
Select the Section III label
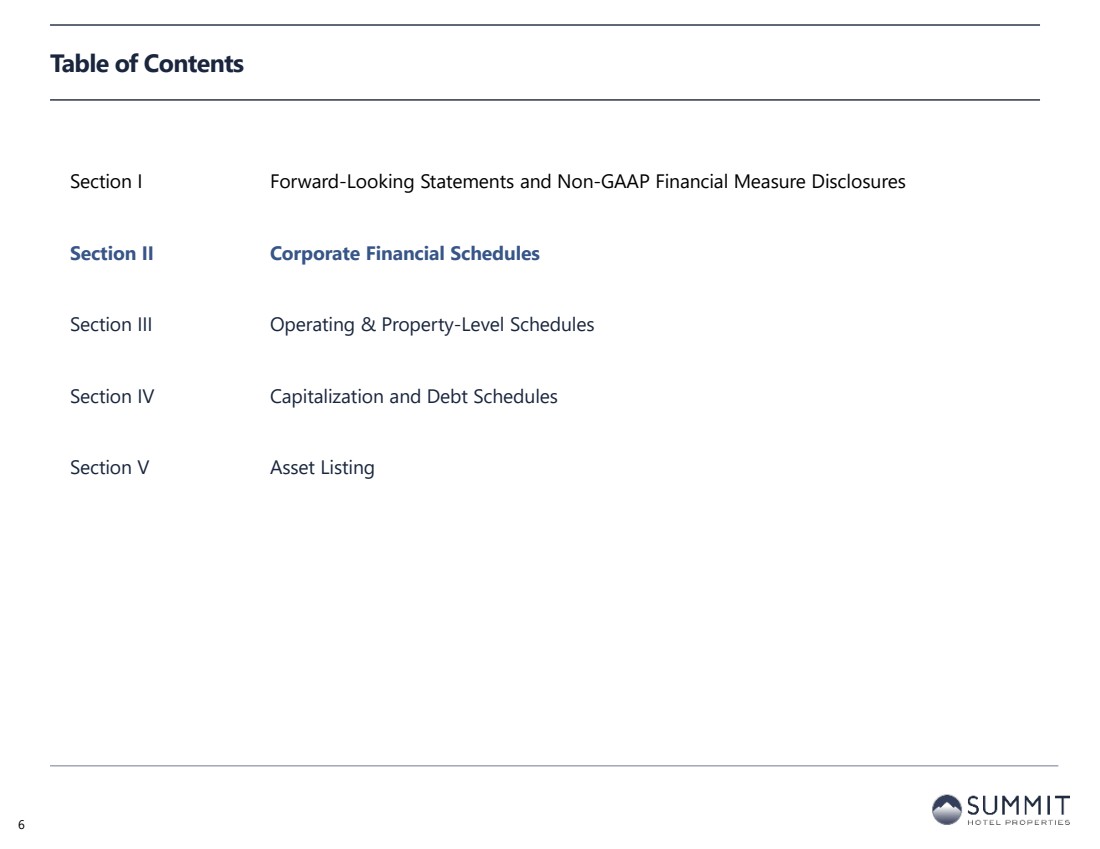click(111, 325)
